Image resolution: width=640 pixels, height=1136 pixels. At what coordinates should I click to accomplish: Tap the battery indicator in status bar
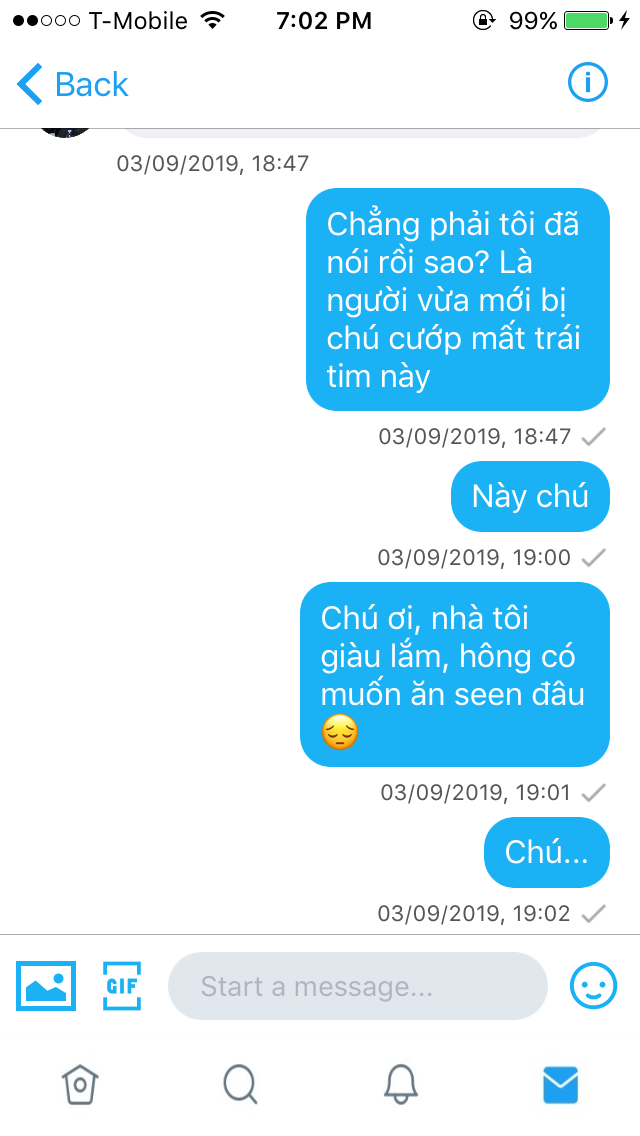pos(586,20)
